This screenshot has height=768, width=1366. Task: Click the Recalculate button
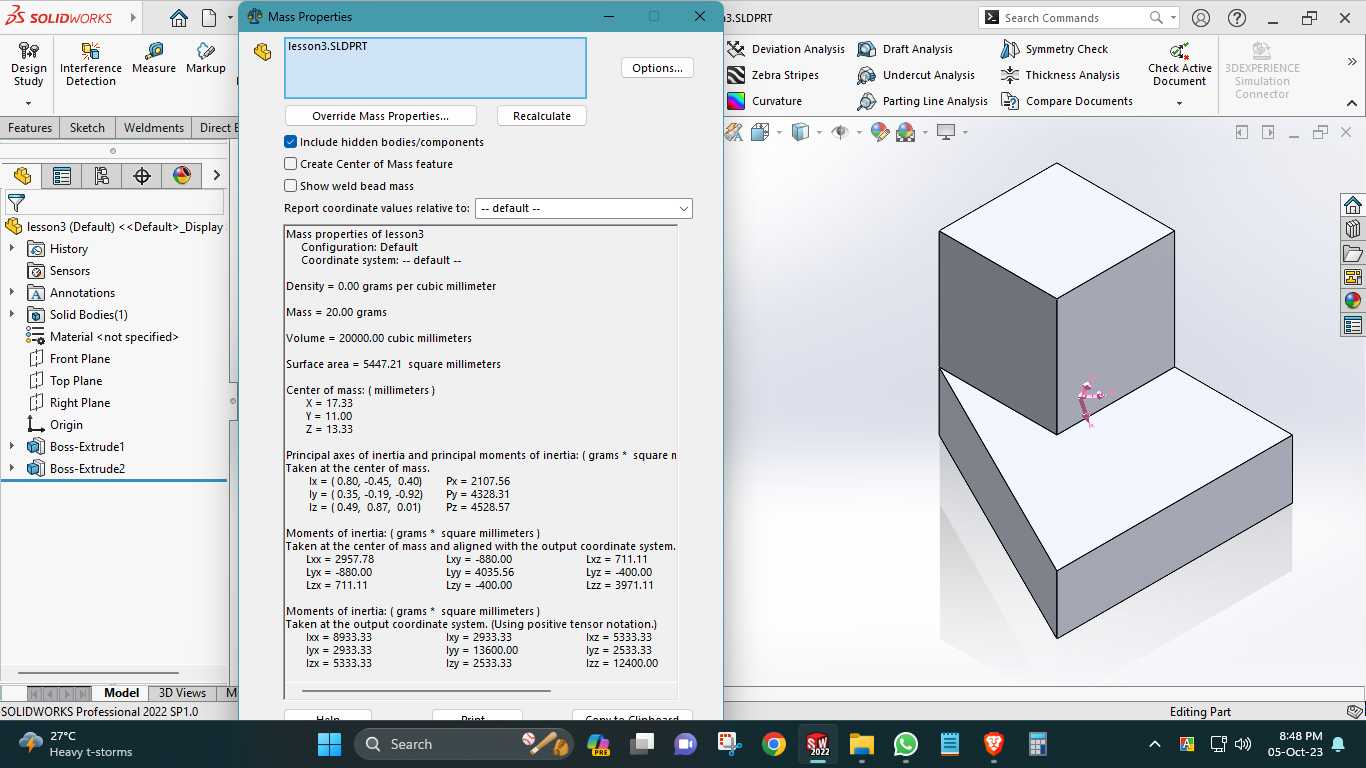click(542, 116)
